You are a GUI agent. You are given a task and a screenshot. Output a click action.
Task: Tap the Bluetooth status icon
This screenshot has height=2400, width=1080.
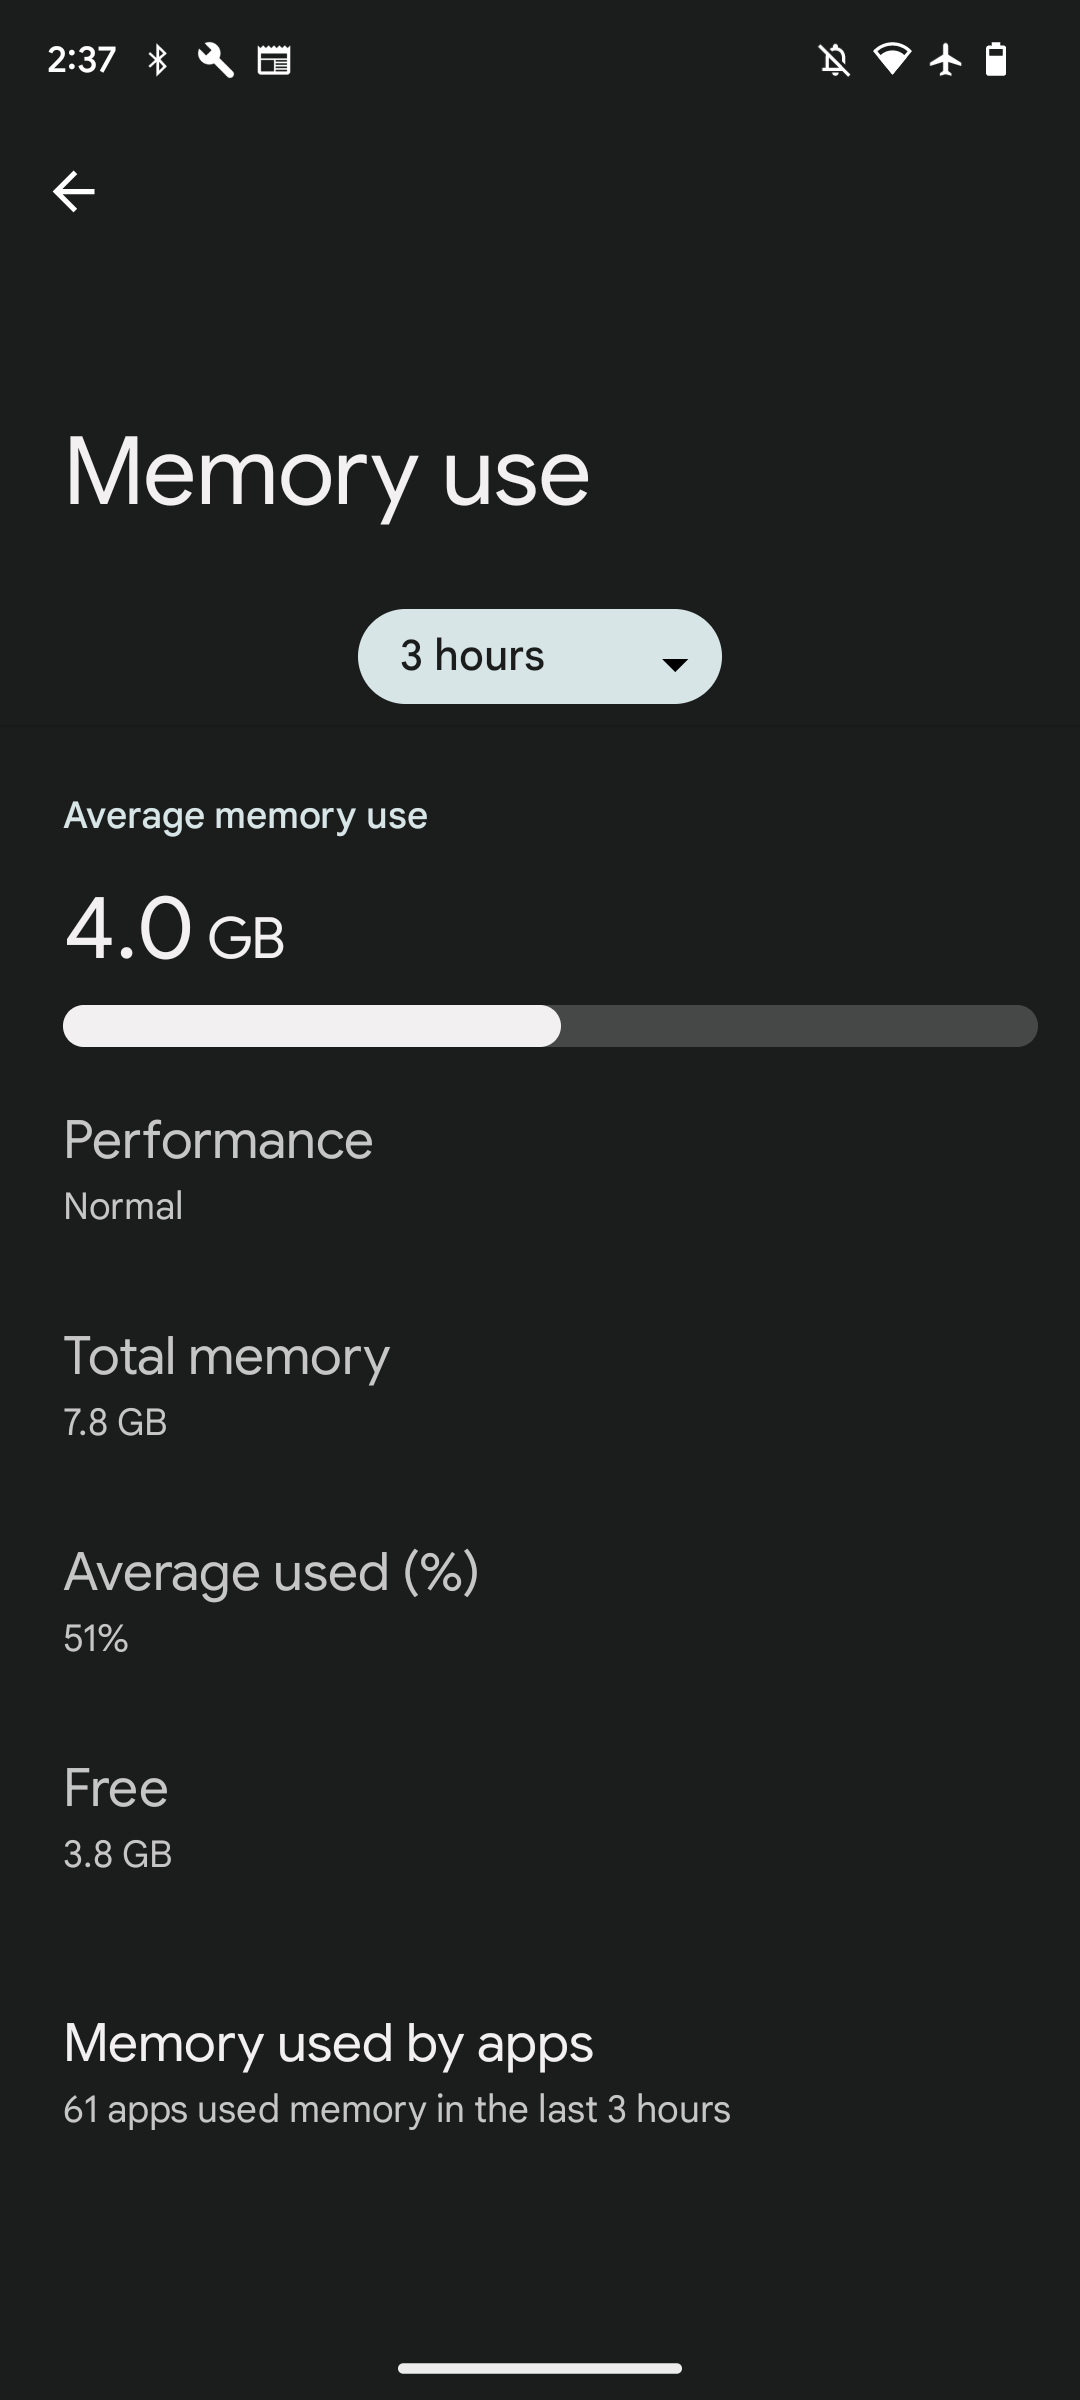pos(158,60)
